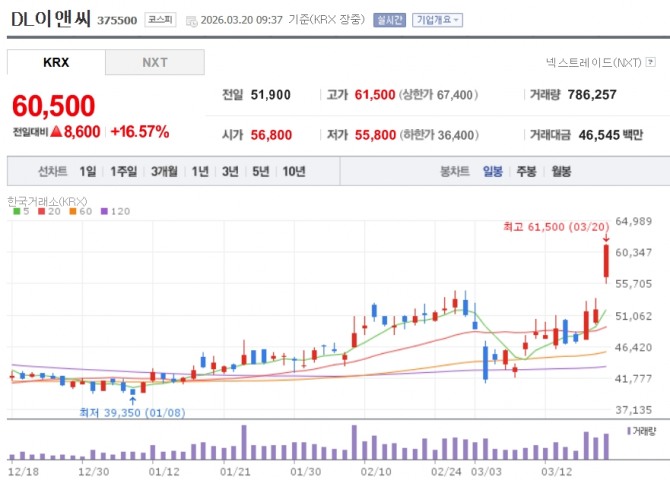The width and height of the screenshot is (670, 480).
Task: Click the help icon beside 넥스트레이드(NXT)
Action: (x=651, y=62)
